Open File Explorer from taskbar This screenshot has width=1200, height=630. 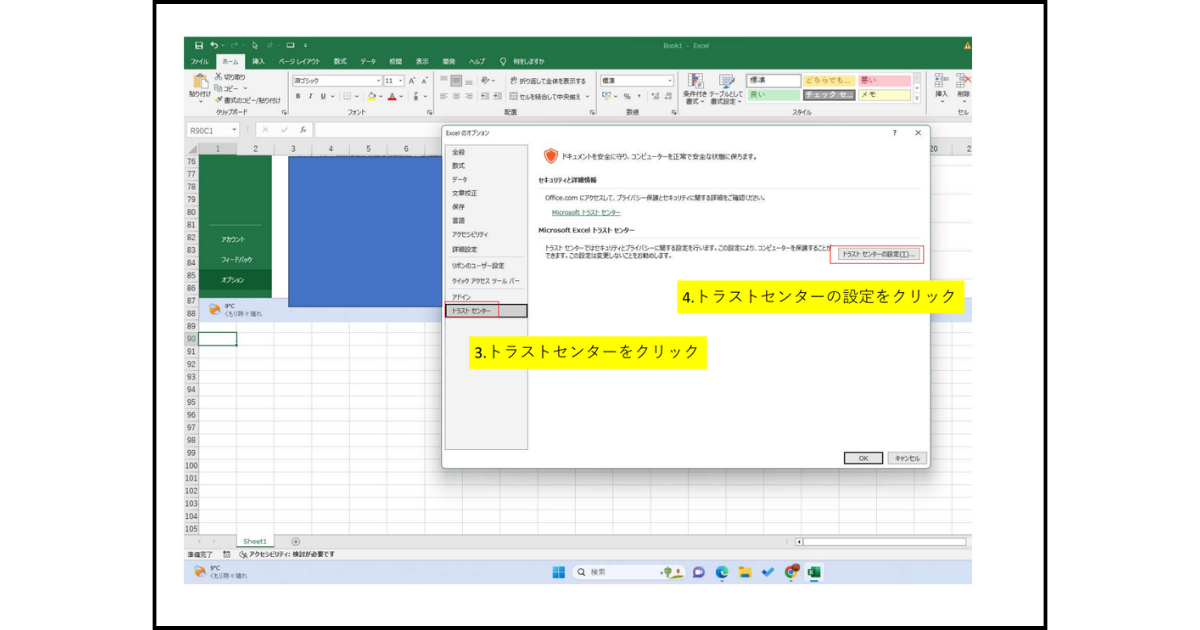[744, 572]
